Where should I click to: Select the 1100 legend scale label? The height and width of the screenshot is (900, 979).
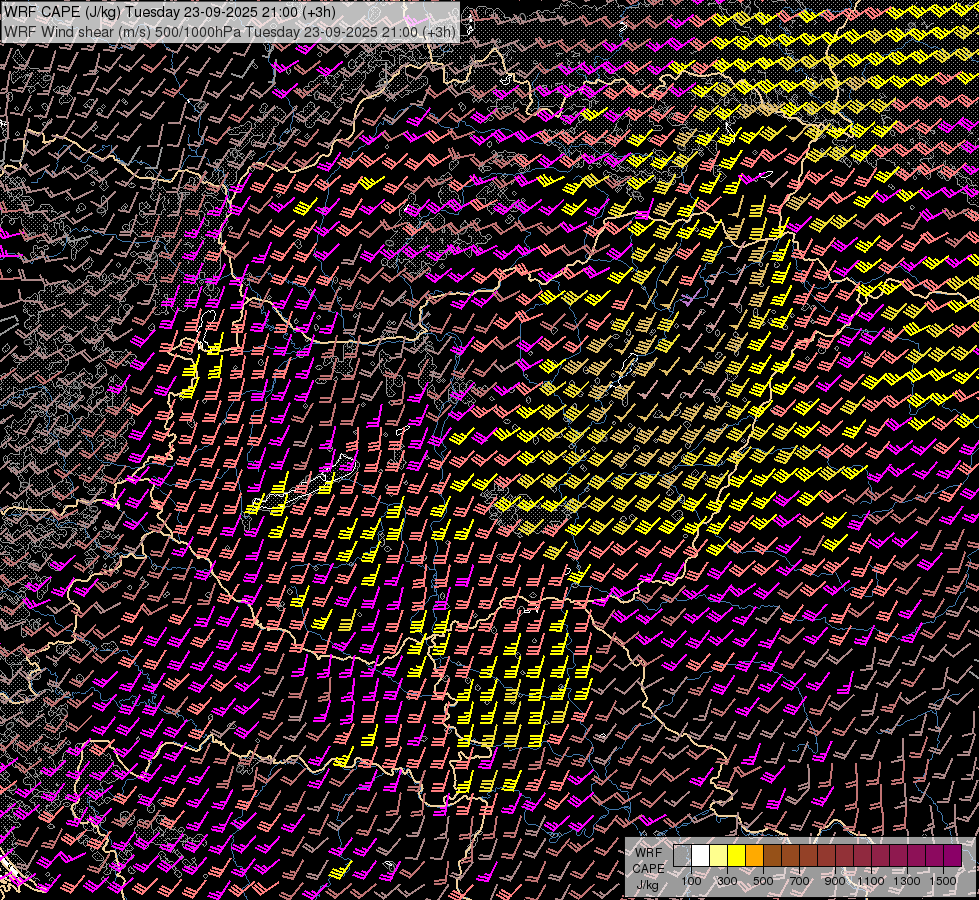pyautogui.click(x=871, y=881)
